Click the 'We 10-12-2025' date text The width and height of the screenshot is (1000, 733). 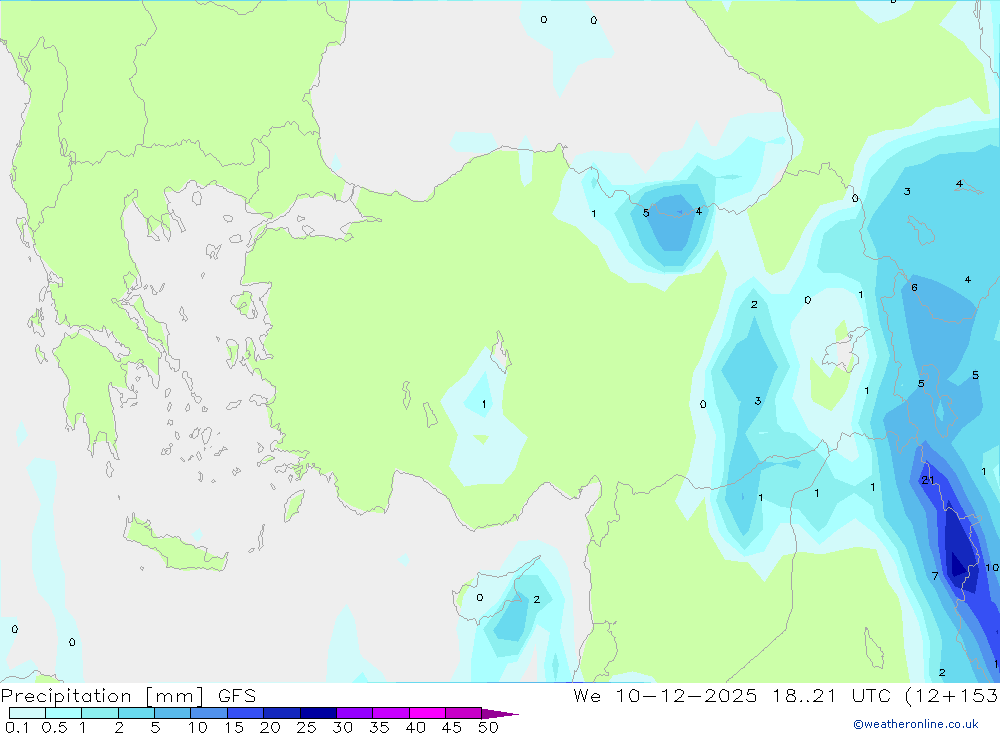point(665,696)
